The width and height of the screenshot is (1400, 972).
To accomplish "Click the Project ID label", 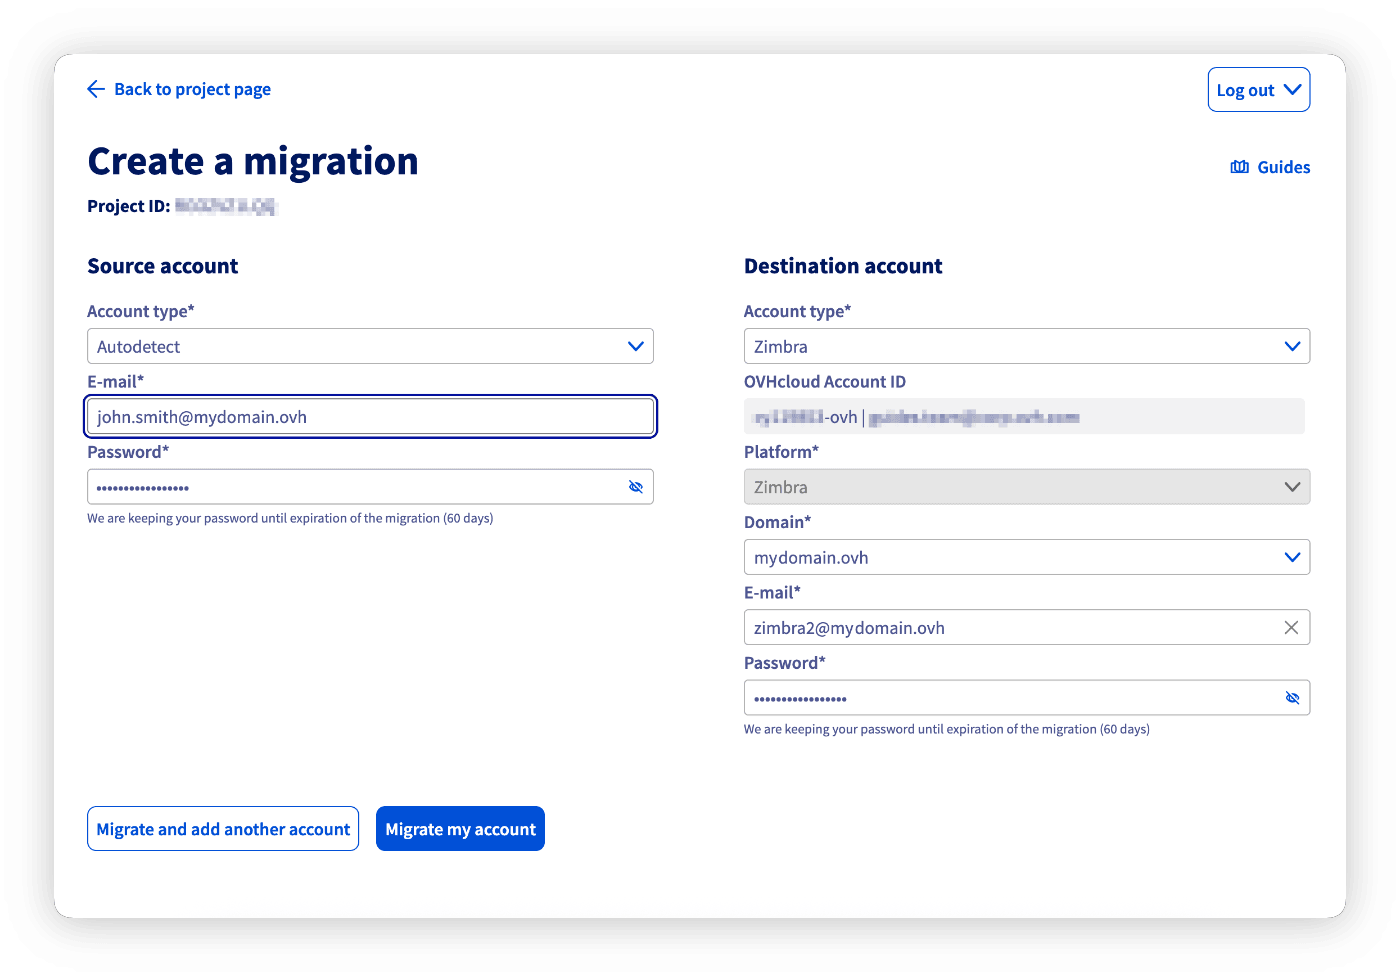I will (x=129, y=206).
